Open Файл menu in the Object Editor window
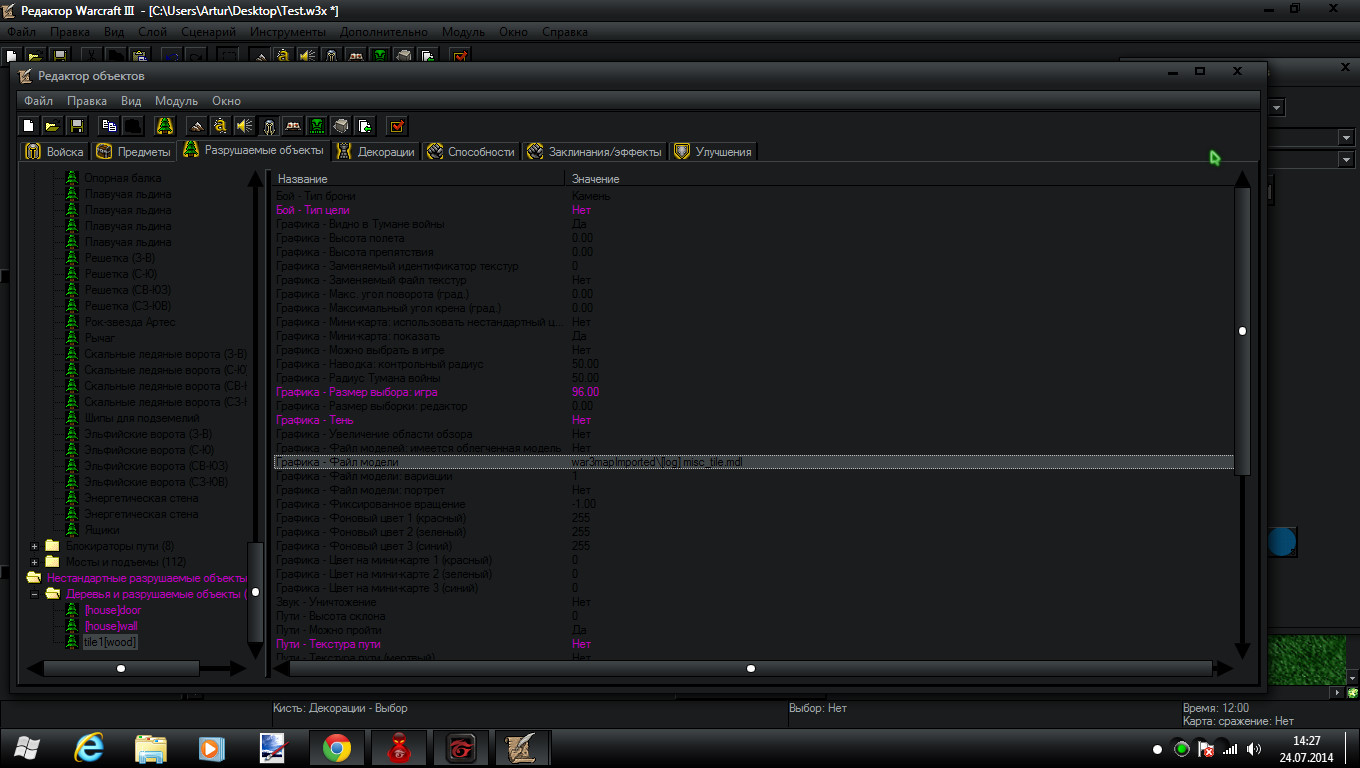Screen dimensions: 1360x768 pos(39,101)
